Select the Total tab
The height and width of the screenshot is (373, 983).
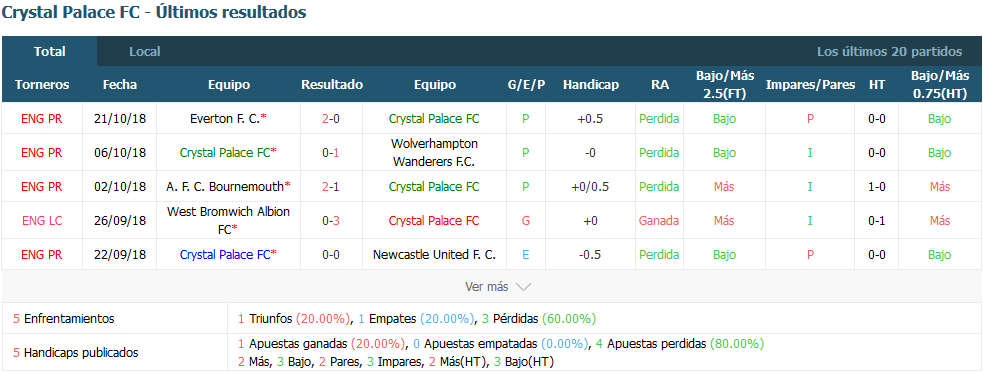point(50,51)
